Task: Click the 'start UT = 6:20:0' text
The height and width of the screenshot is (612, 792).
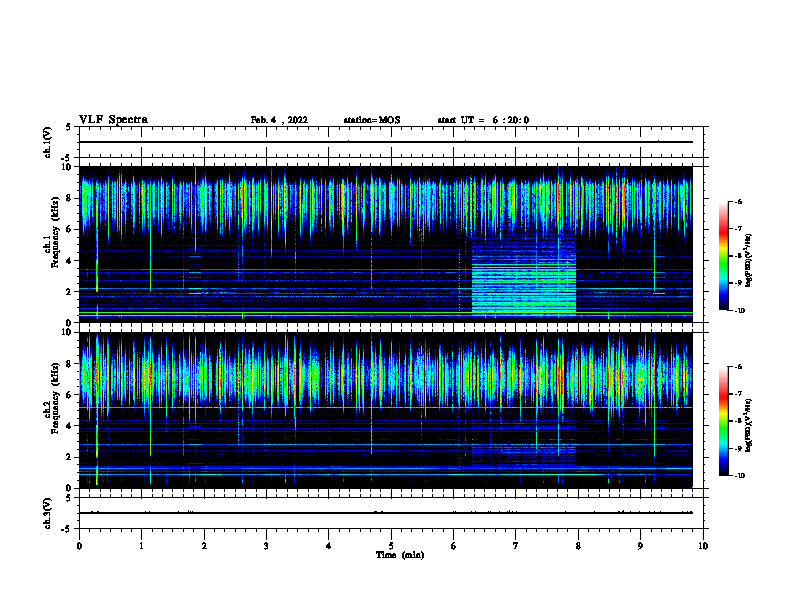Action: (x=483, y=120)
